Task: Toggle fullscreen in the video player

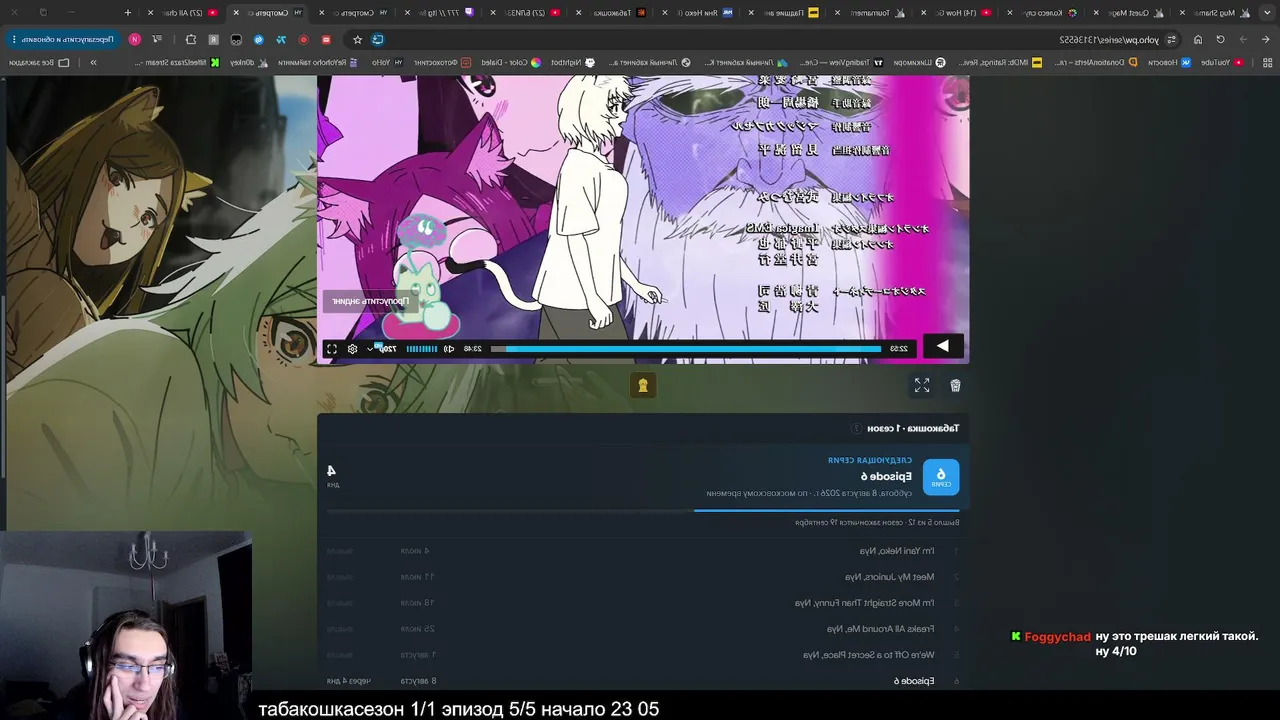Action: point(331,349)
